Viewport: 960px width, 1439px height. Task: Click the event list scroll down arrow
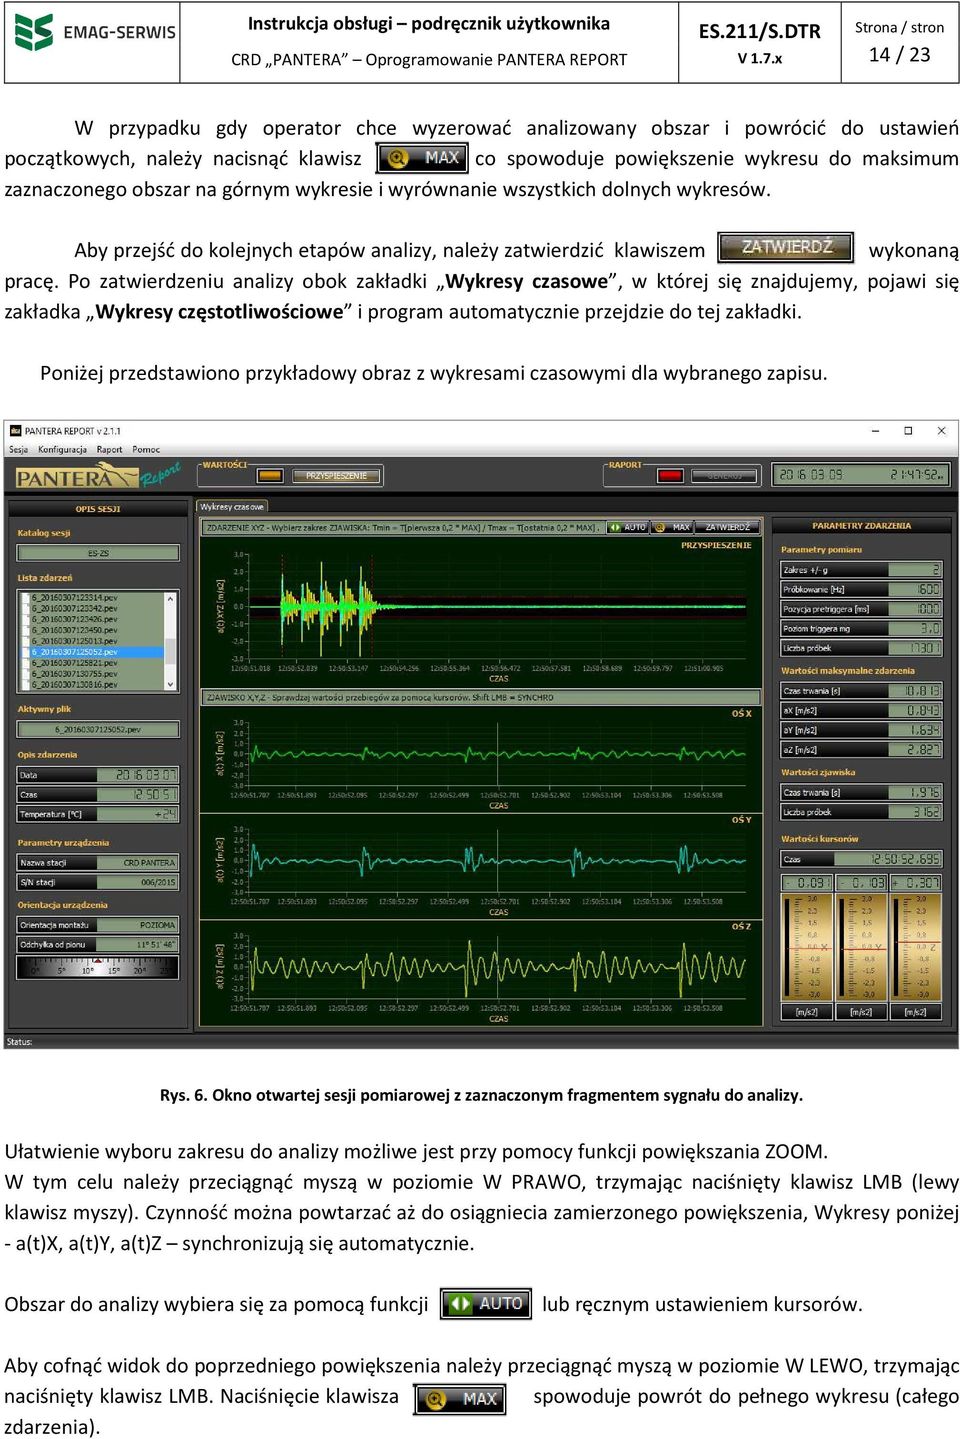[171, 685]
